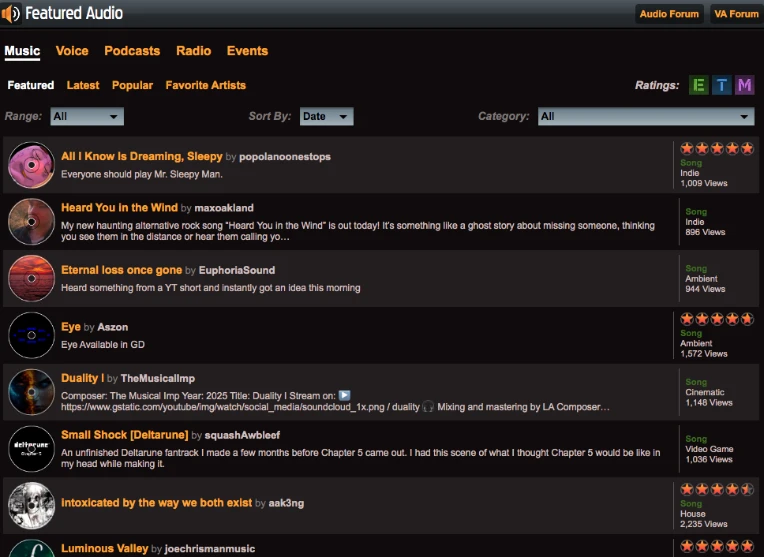The image size is (764, 557).
Task: Visit artist squashAwbleef profile
Action: pos(242,436)
